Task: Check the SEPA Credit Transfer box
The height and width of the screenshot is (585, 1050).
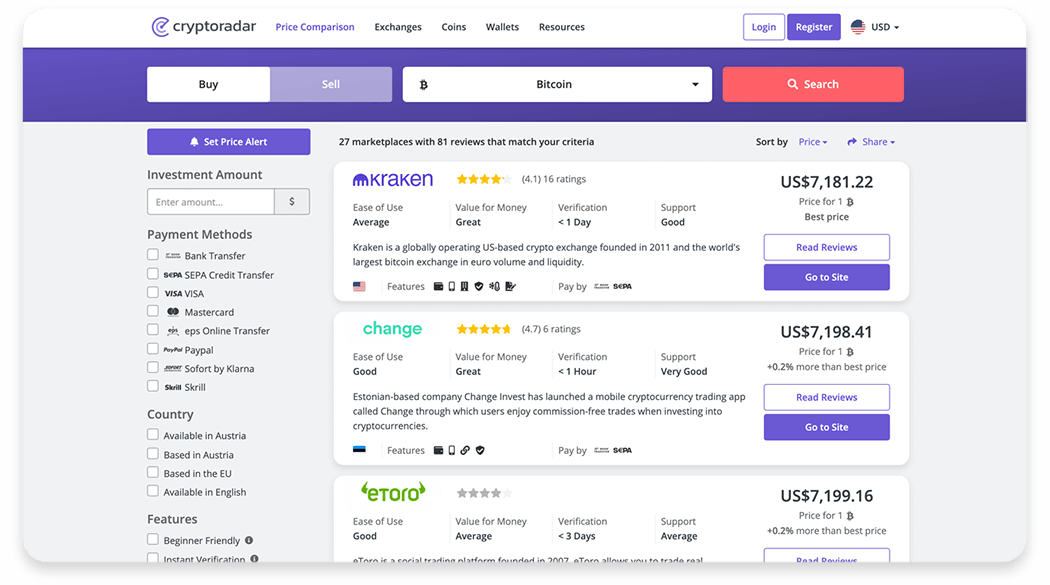Action: coord(153,274)
